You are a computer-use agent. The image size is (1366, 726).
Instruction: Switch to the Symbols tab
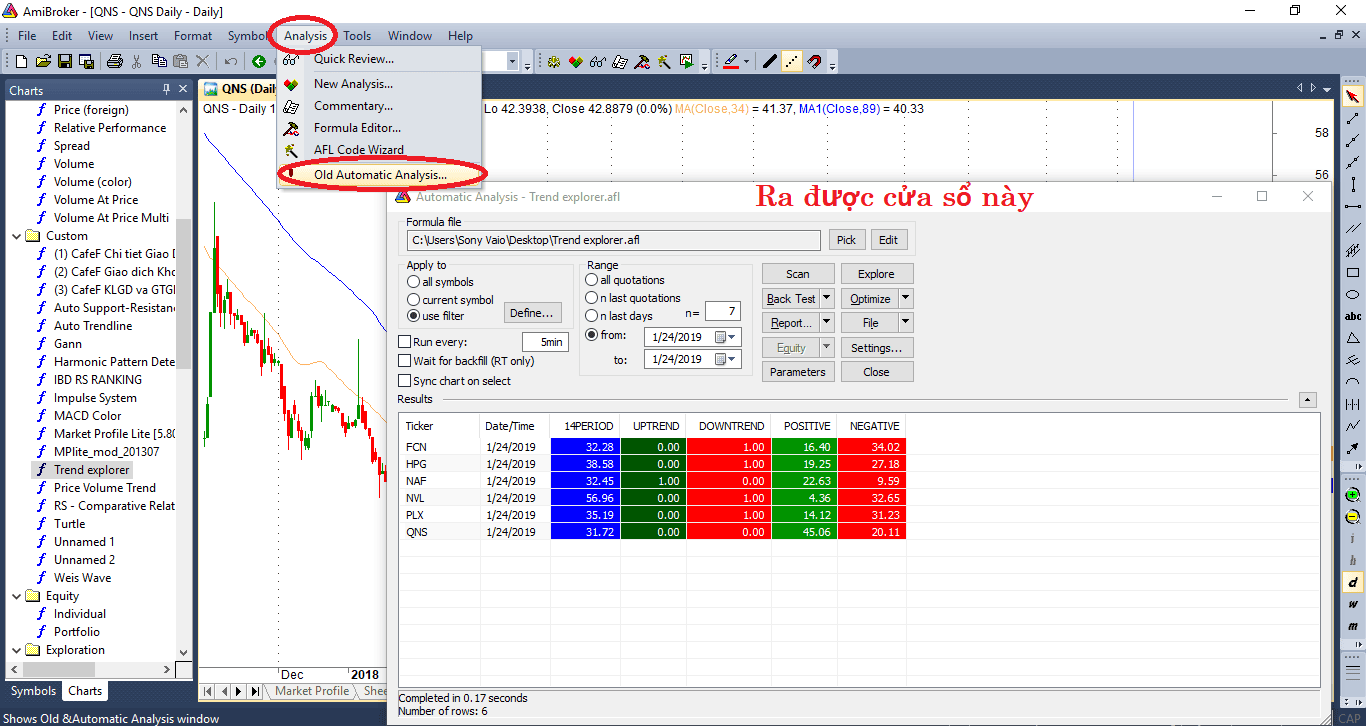point(33,691)
